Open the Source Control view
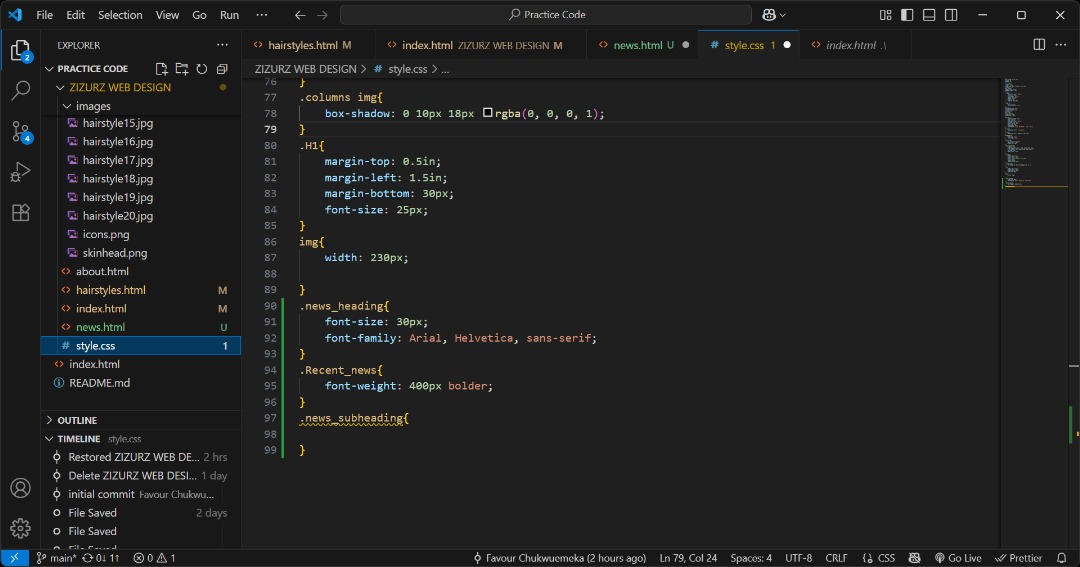This screenshot has width=1080, height=567. click(x=21, y=131)
